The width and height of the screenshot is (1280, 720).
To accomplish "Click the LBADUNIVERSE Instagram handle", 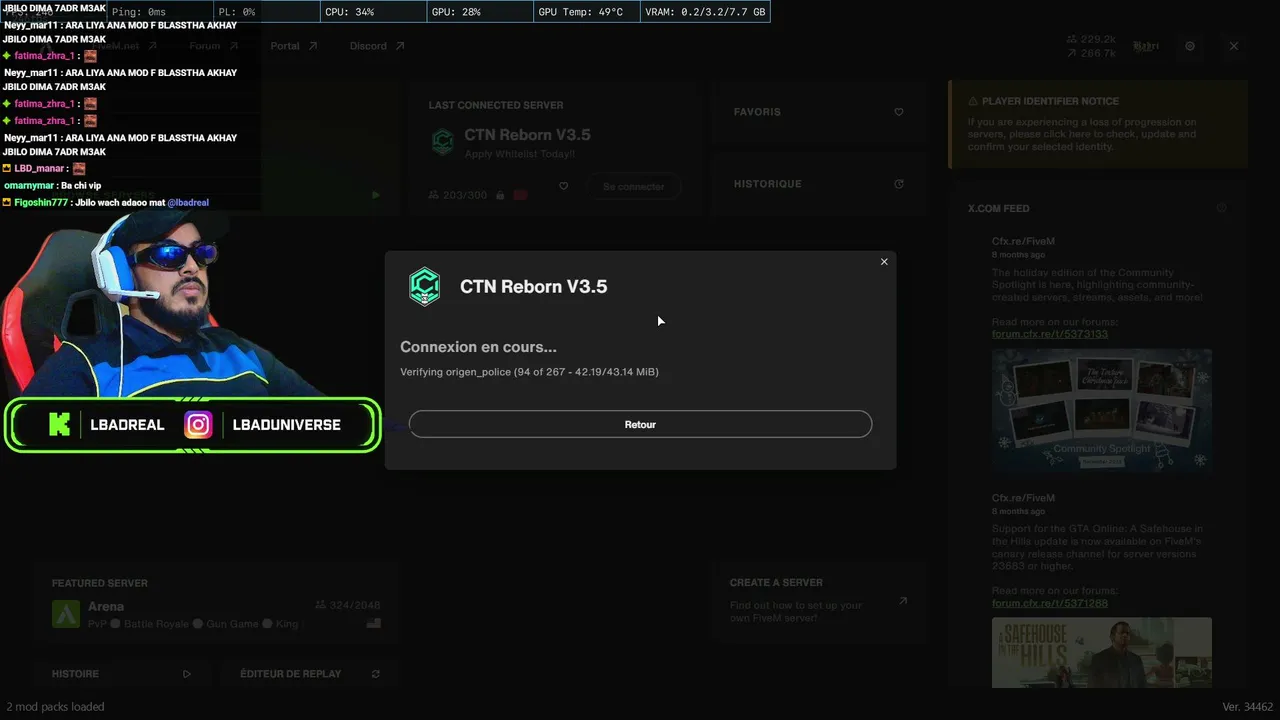I will tap(286, 425).
